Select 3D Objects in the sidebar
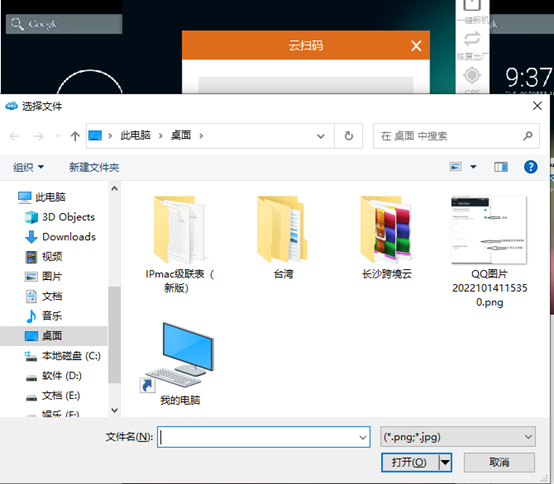 (x=60, y=217)
